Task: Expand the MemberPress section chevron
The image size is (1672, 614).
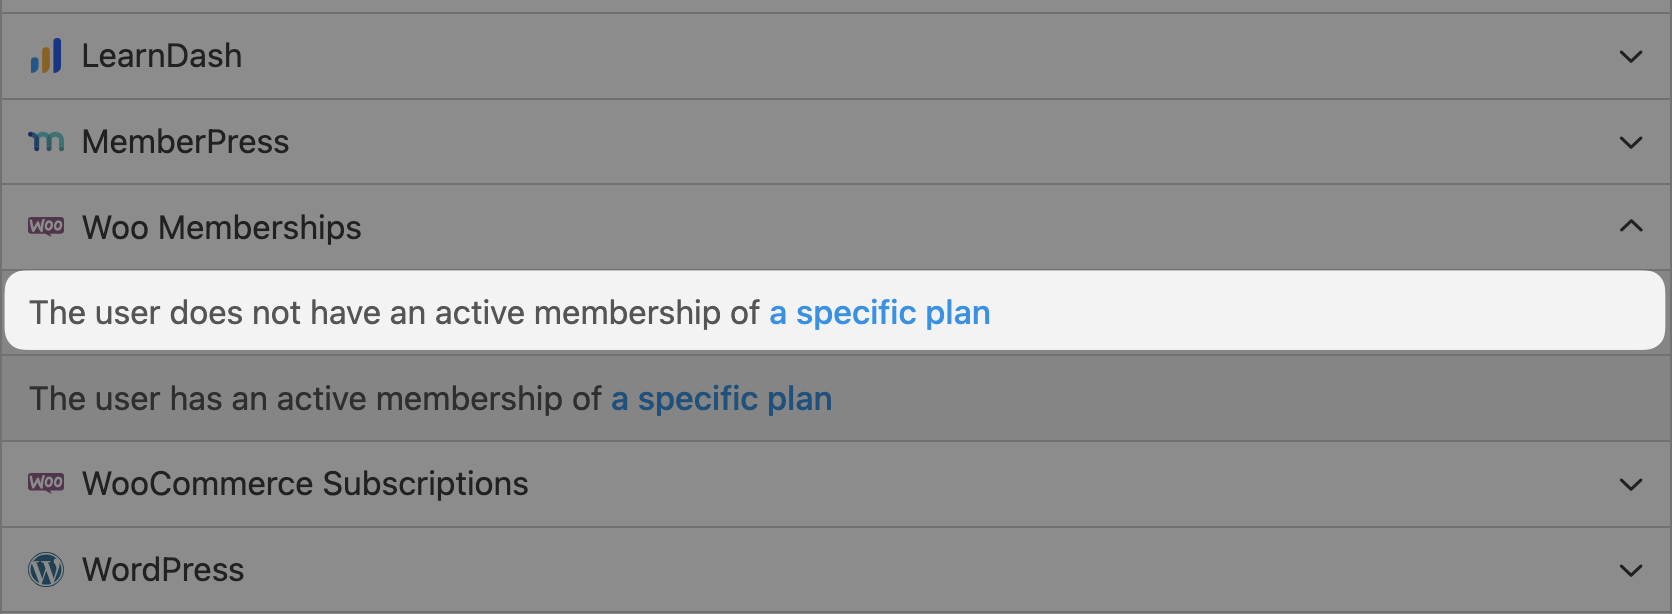Action: [1630, 143]
